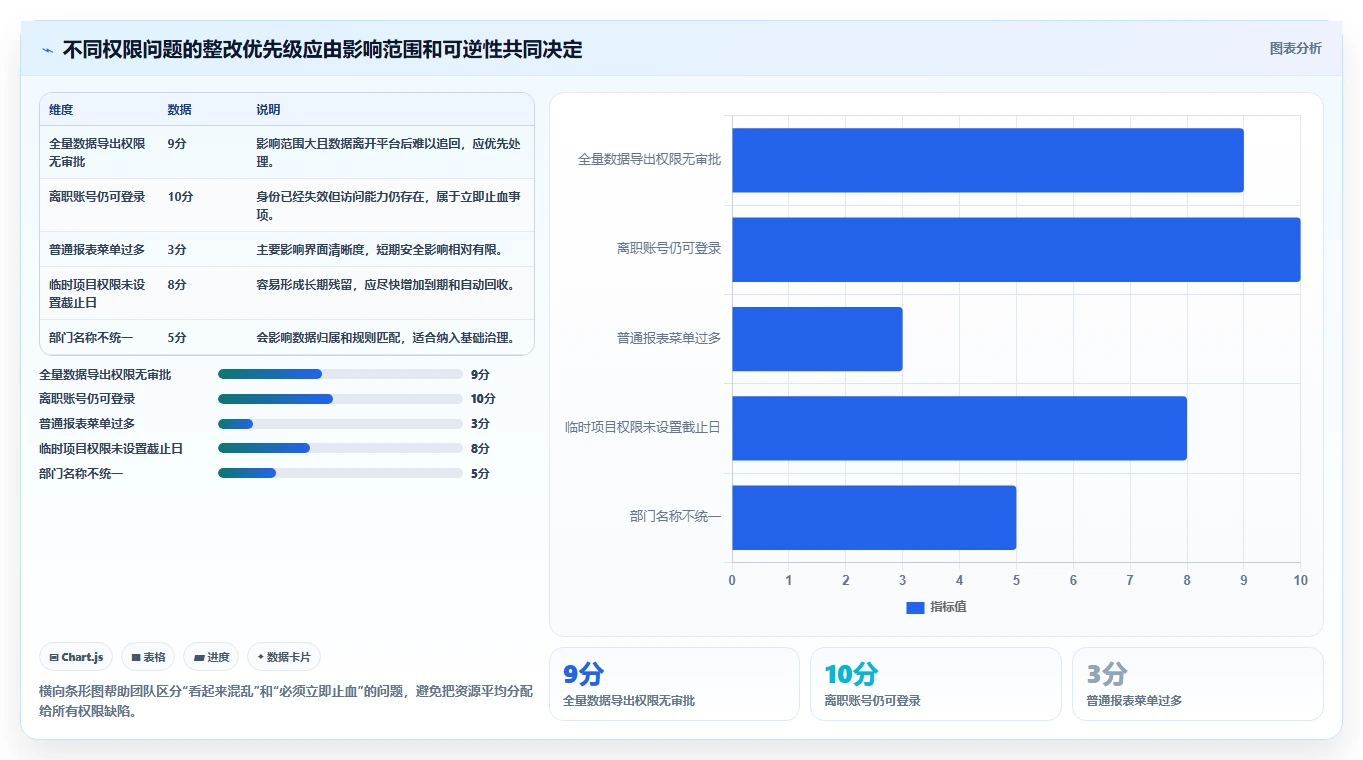
Task: Click the 3分 value beside the progress bars
Action: coord(480,424)
